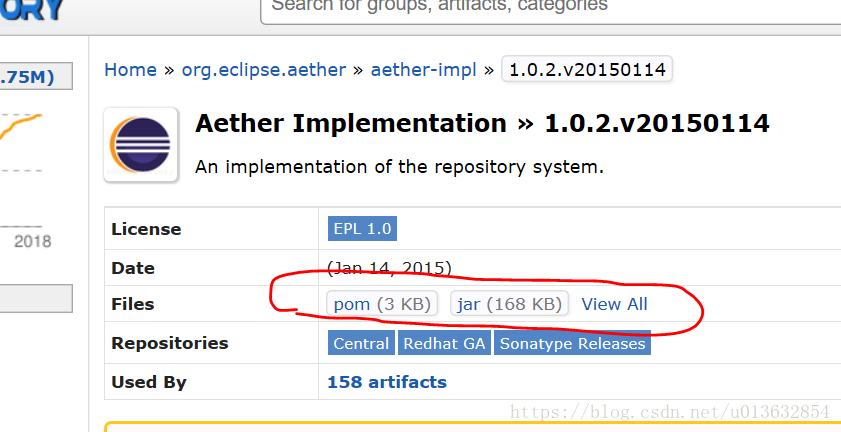
Task: Open the aether-impl breadcrumb link
Action: point(423,70)
